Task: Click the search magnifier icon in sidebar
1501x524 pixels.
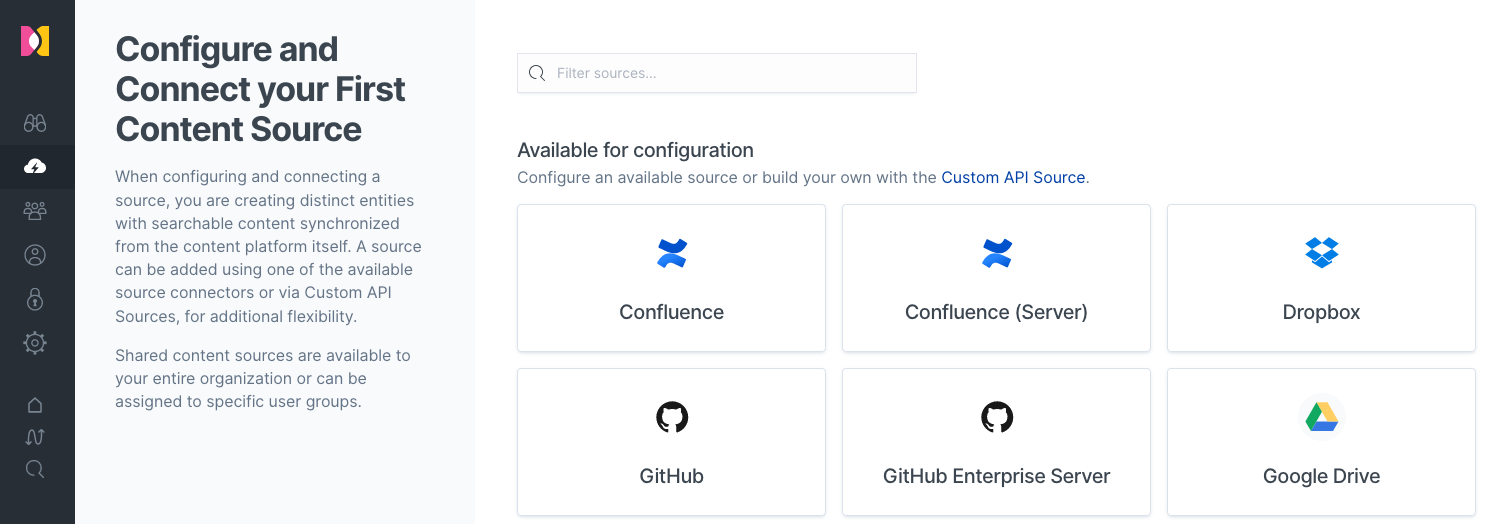Action: click(x=35, y=469)
